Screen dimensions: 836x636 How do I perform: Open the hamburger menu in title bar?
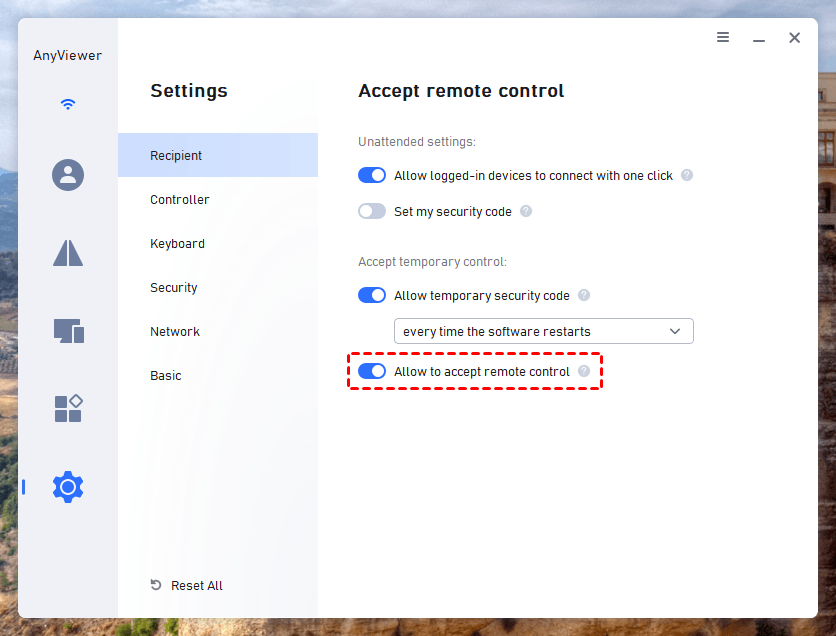point(723,37)
